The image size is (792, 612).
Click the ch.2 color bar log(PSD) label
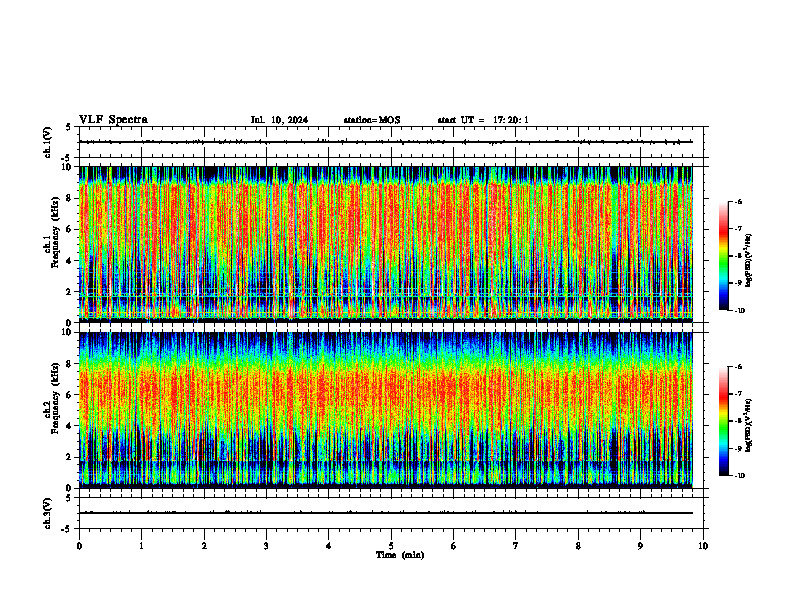749,423
